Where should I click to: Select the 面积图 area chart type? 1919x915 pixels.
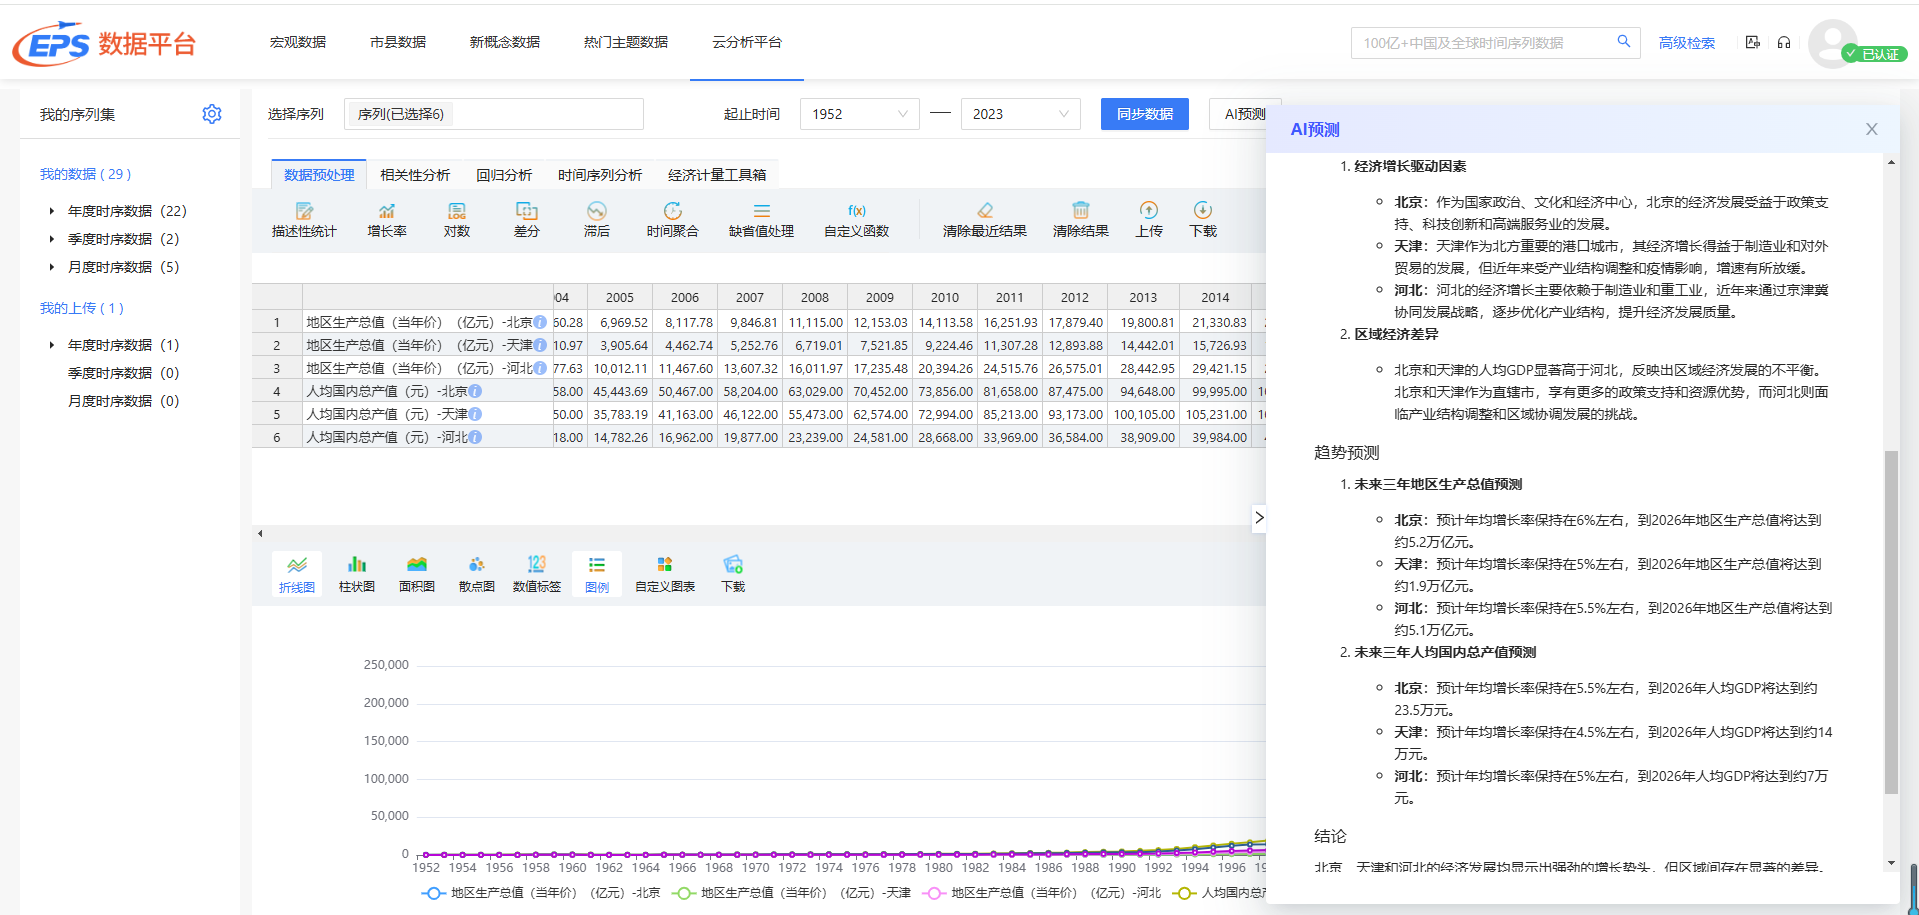[417, 574]
